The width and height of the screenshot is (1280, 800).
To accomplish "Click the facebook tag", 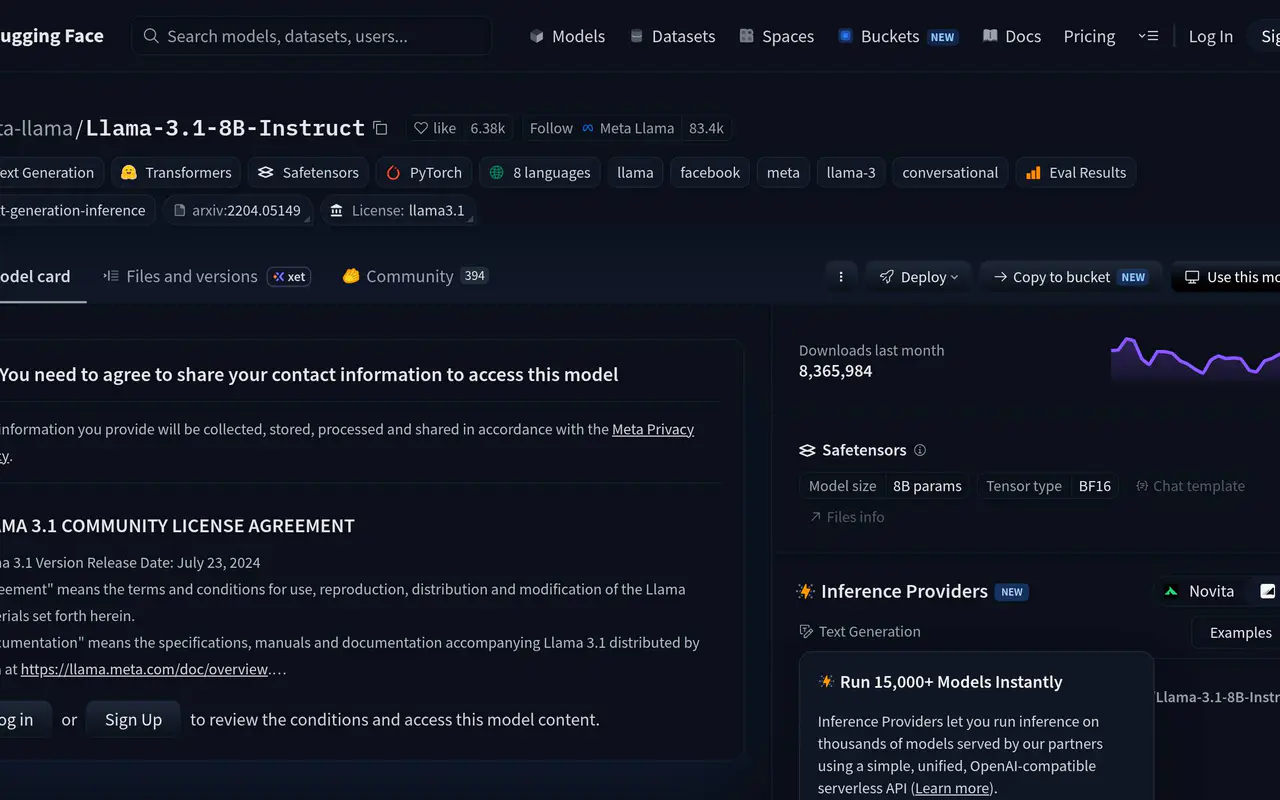I will (710, 172).
